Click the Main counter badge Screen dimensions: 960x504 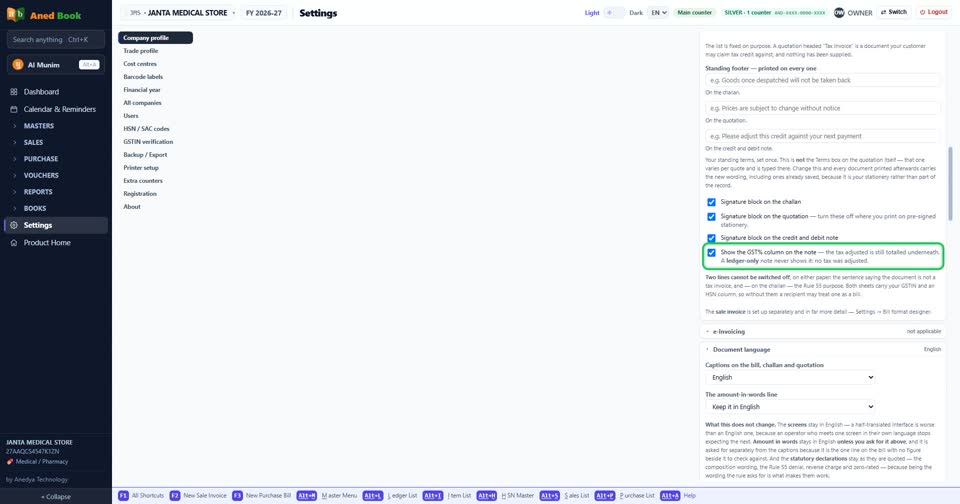pos(694,12)
